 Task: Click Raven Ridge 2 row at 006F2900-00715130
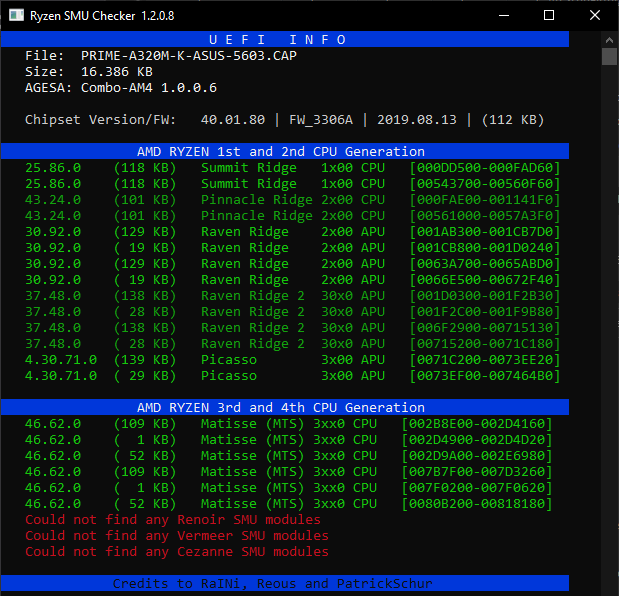[x=293, y=328]
